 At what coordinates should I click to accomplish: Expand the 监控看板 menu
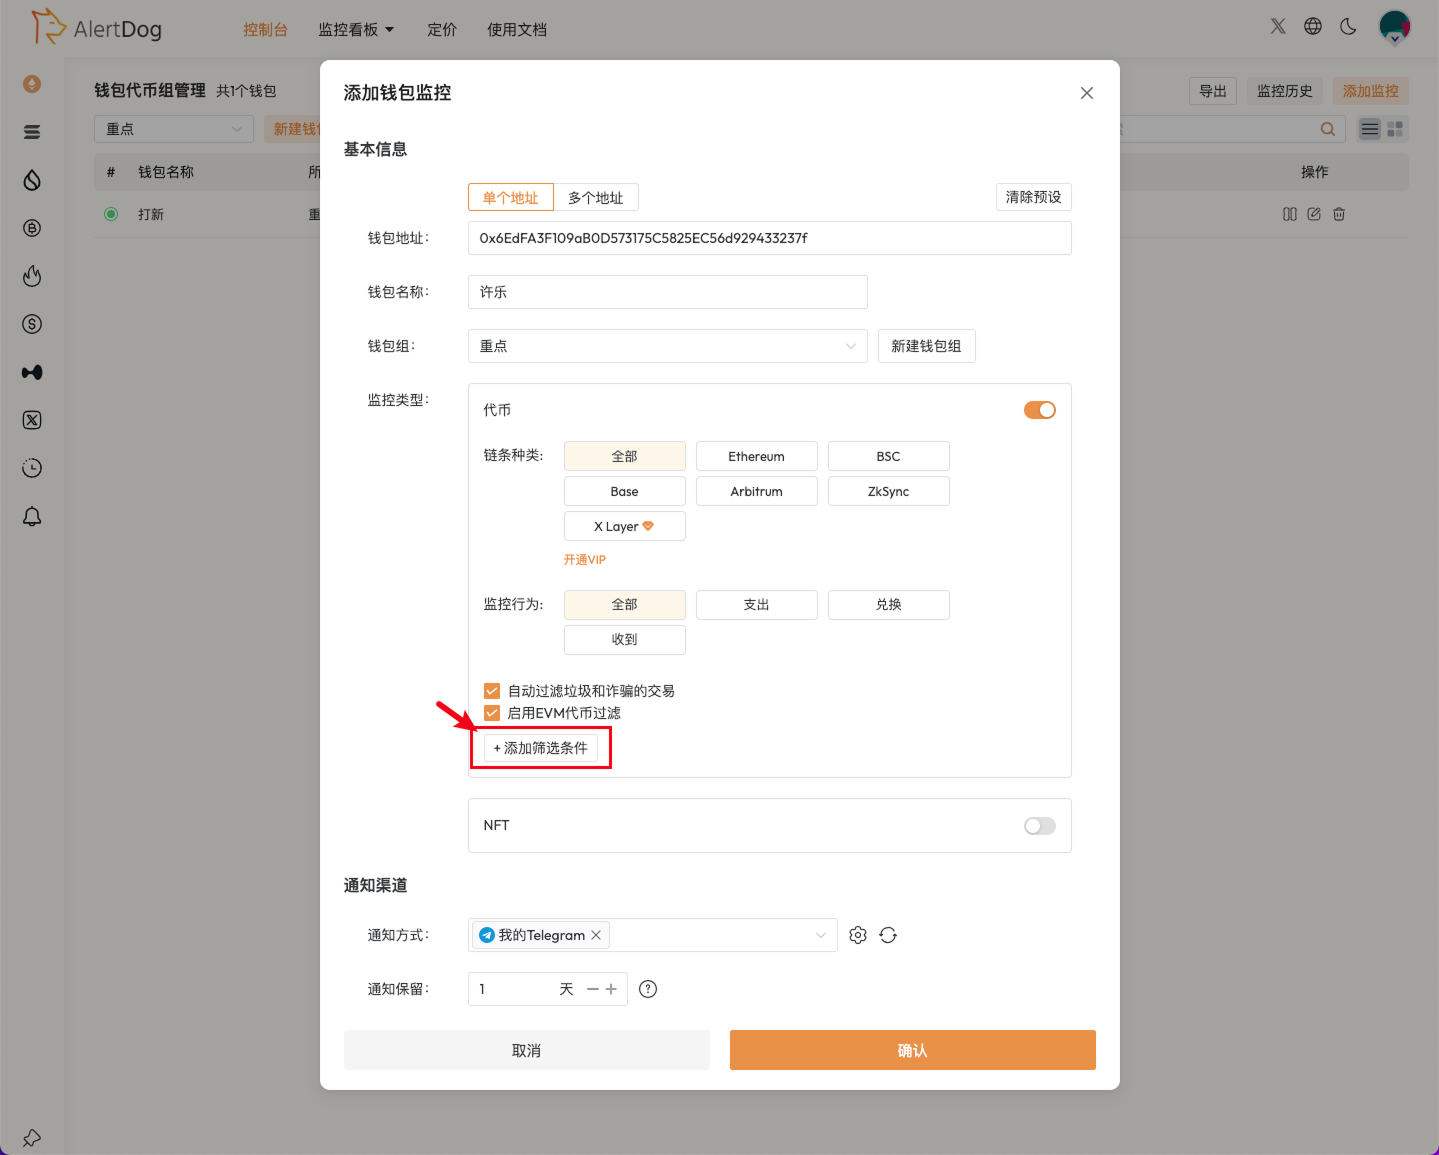pos(356,29)
